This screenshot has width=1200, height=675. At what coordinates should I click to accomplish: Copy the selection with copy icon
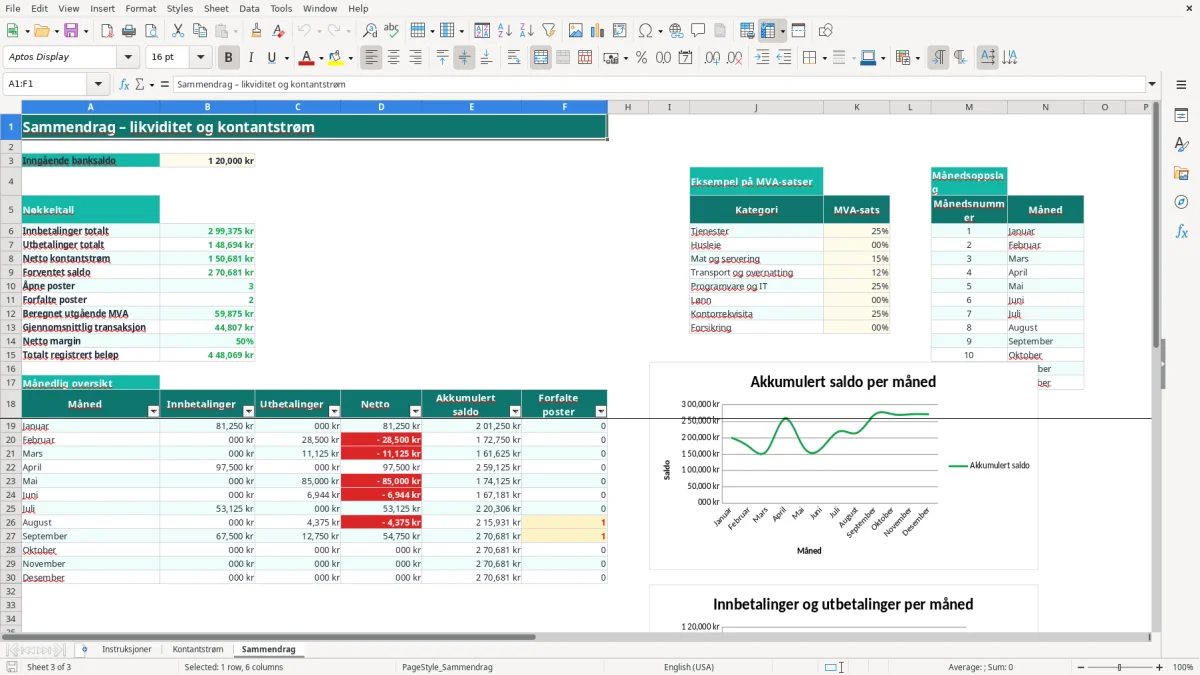[198, 31]
